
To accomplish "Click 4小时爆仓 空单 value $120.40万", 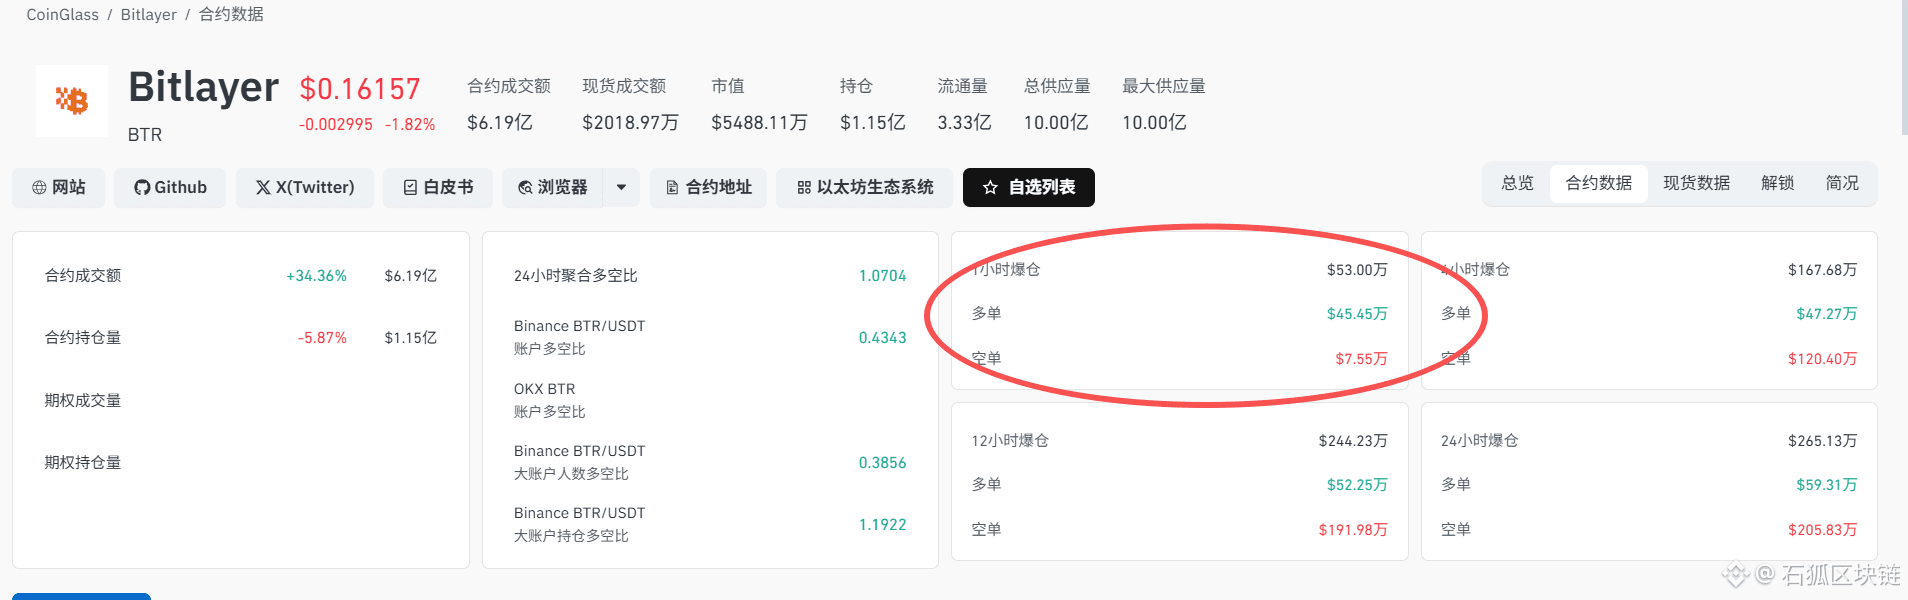I will click(x=1822, y=359).
